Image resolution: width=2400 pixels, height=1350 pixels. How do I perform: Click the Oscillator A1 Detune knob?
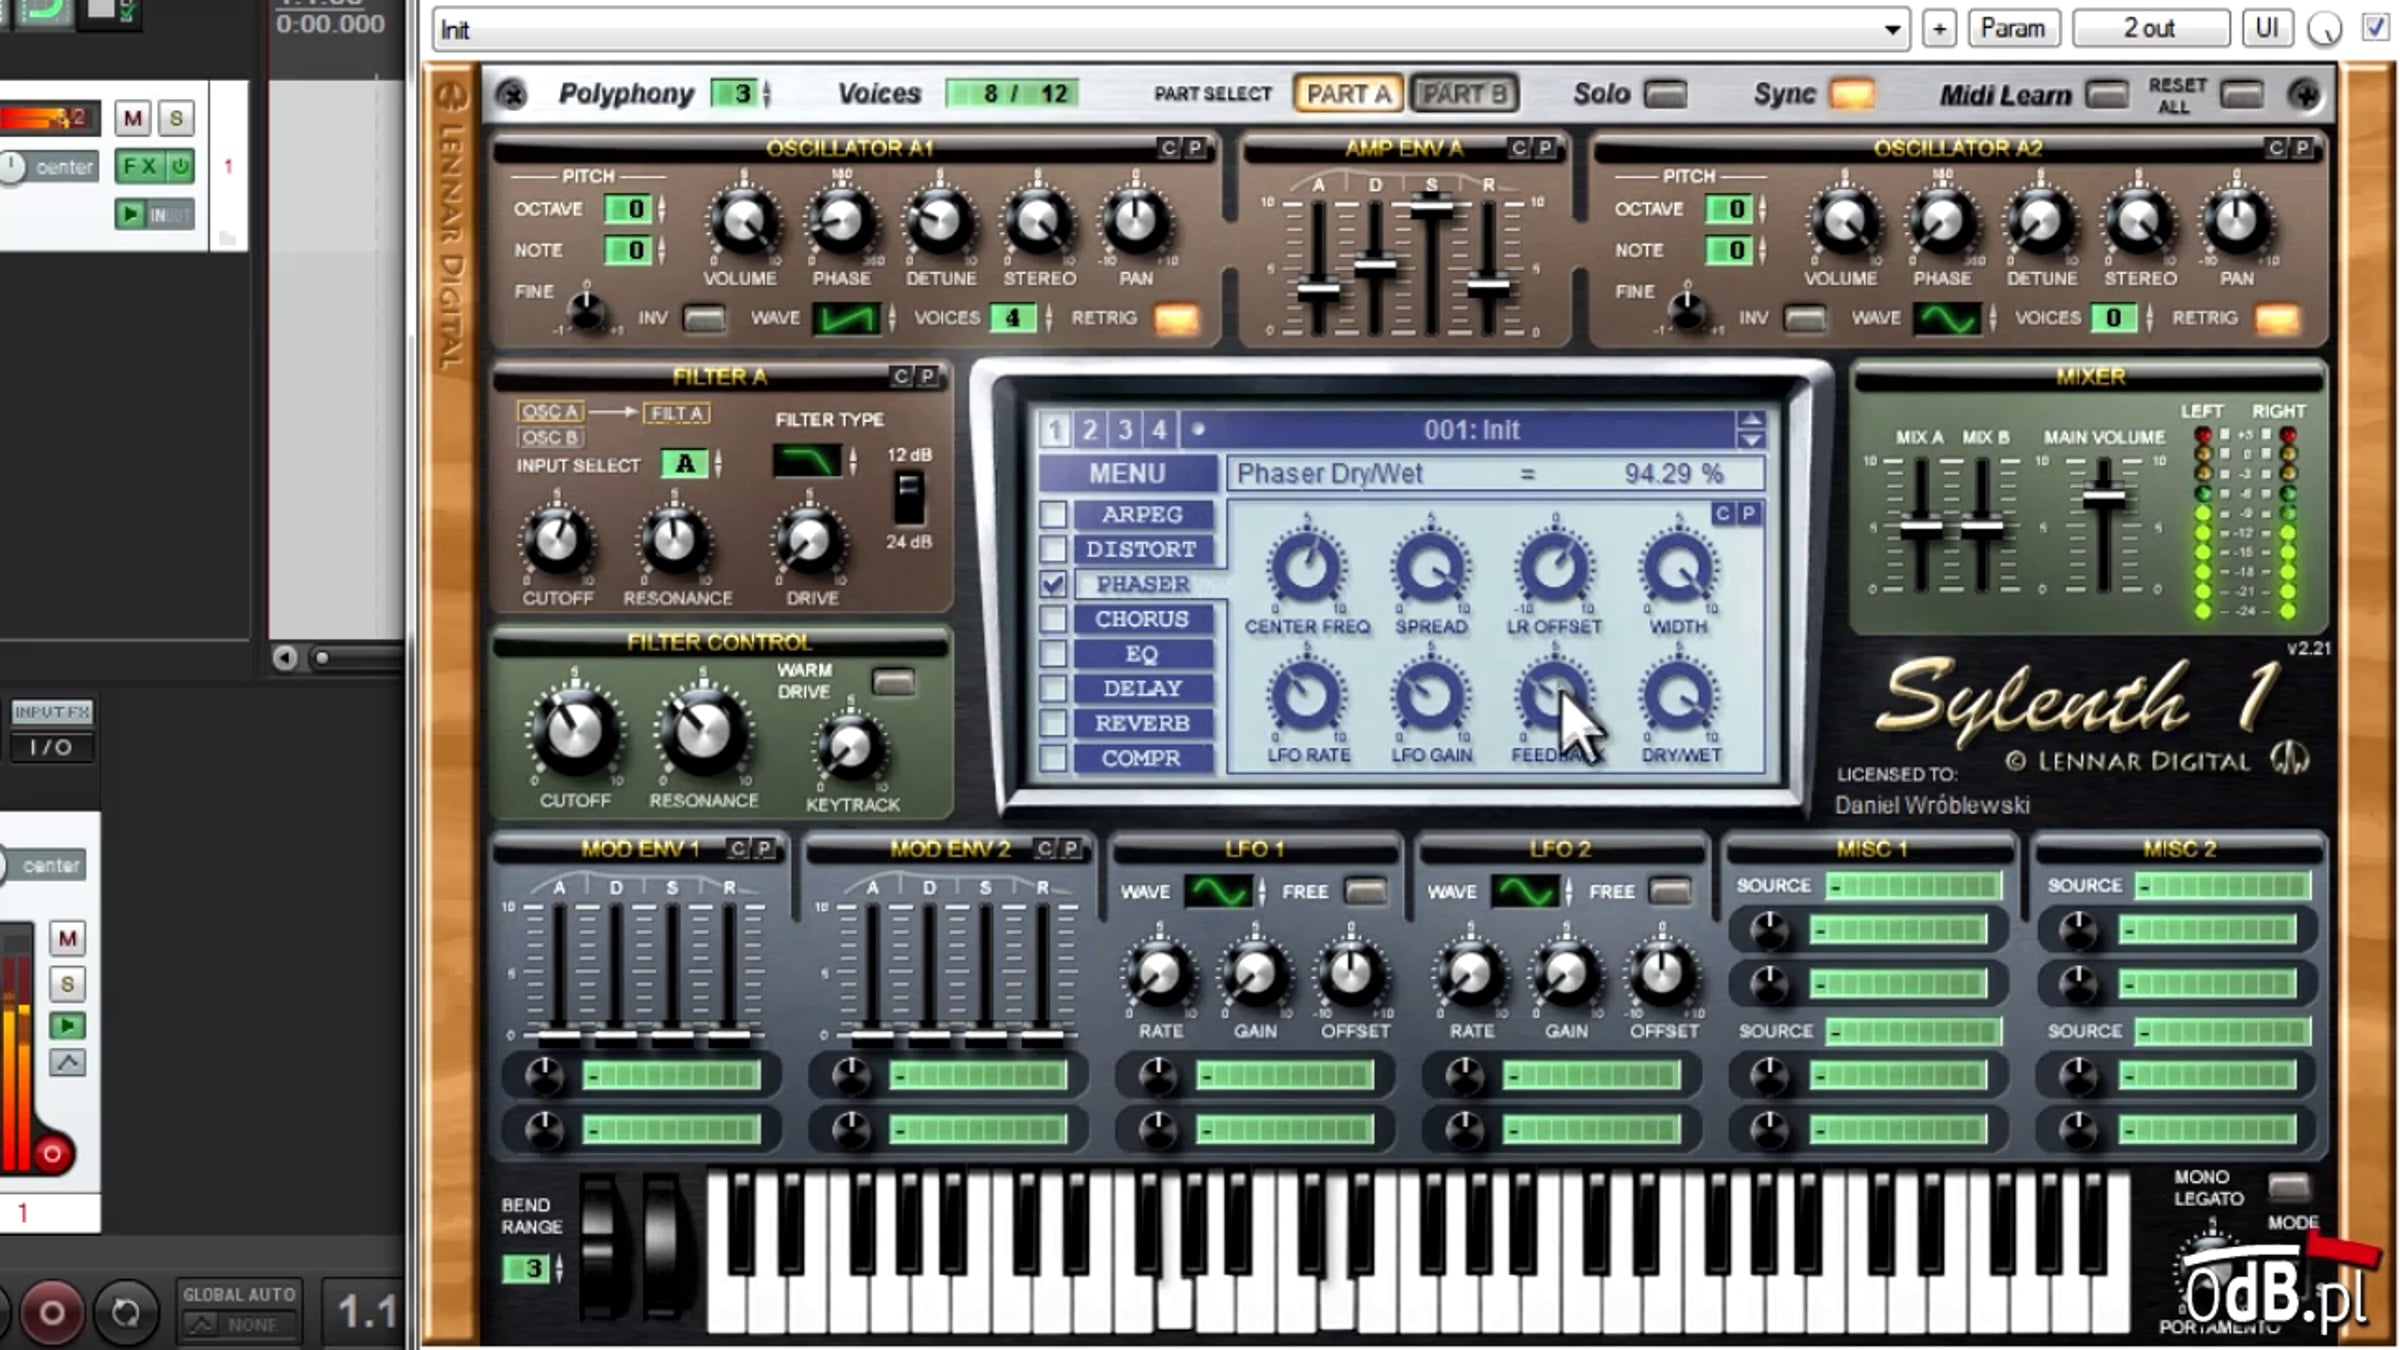[939, 222]
